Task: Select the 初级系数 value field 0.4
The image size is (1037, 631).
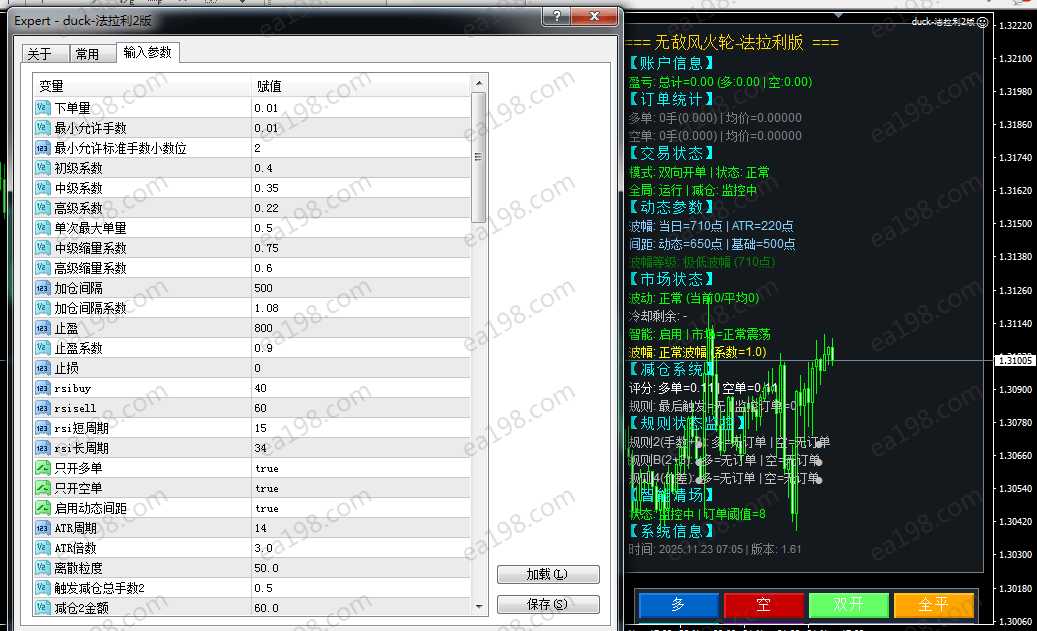Action: click(x=358, y=168)
